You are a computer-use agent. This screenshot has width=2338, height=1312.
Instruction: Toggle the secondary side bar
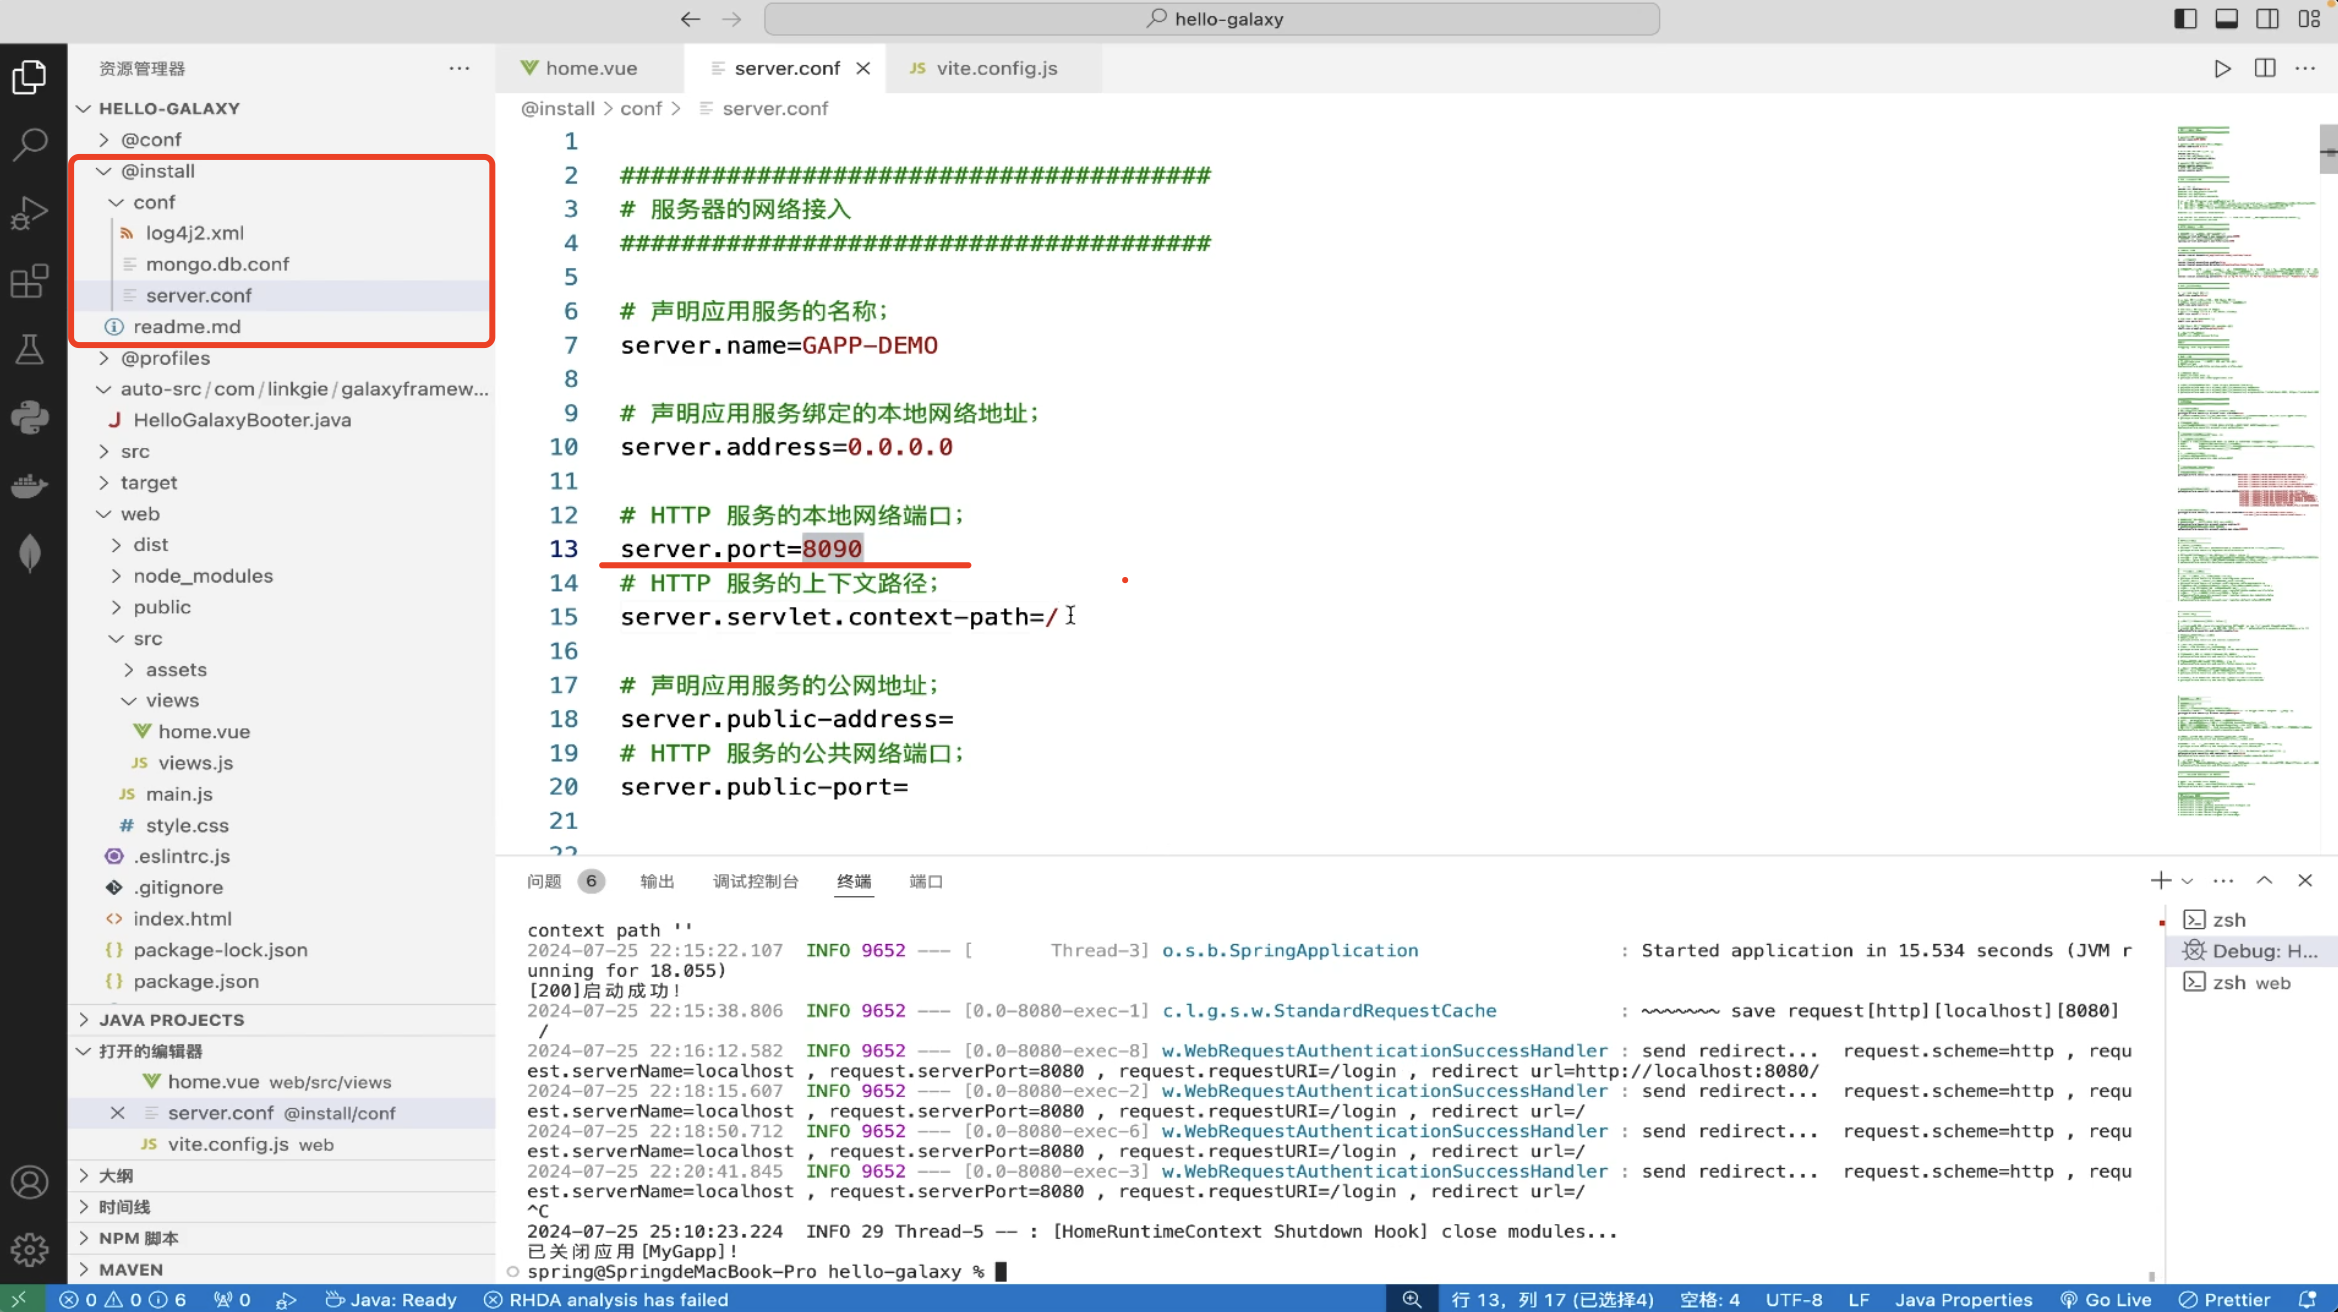point(2267,19)
